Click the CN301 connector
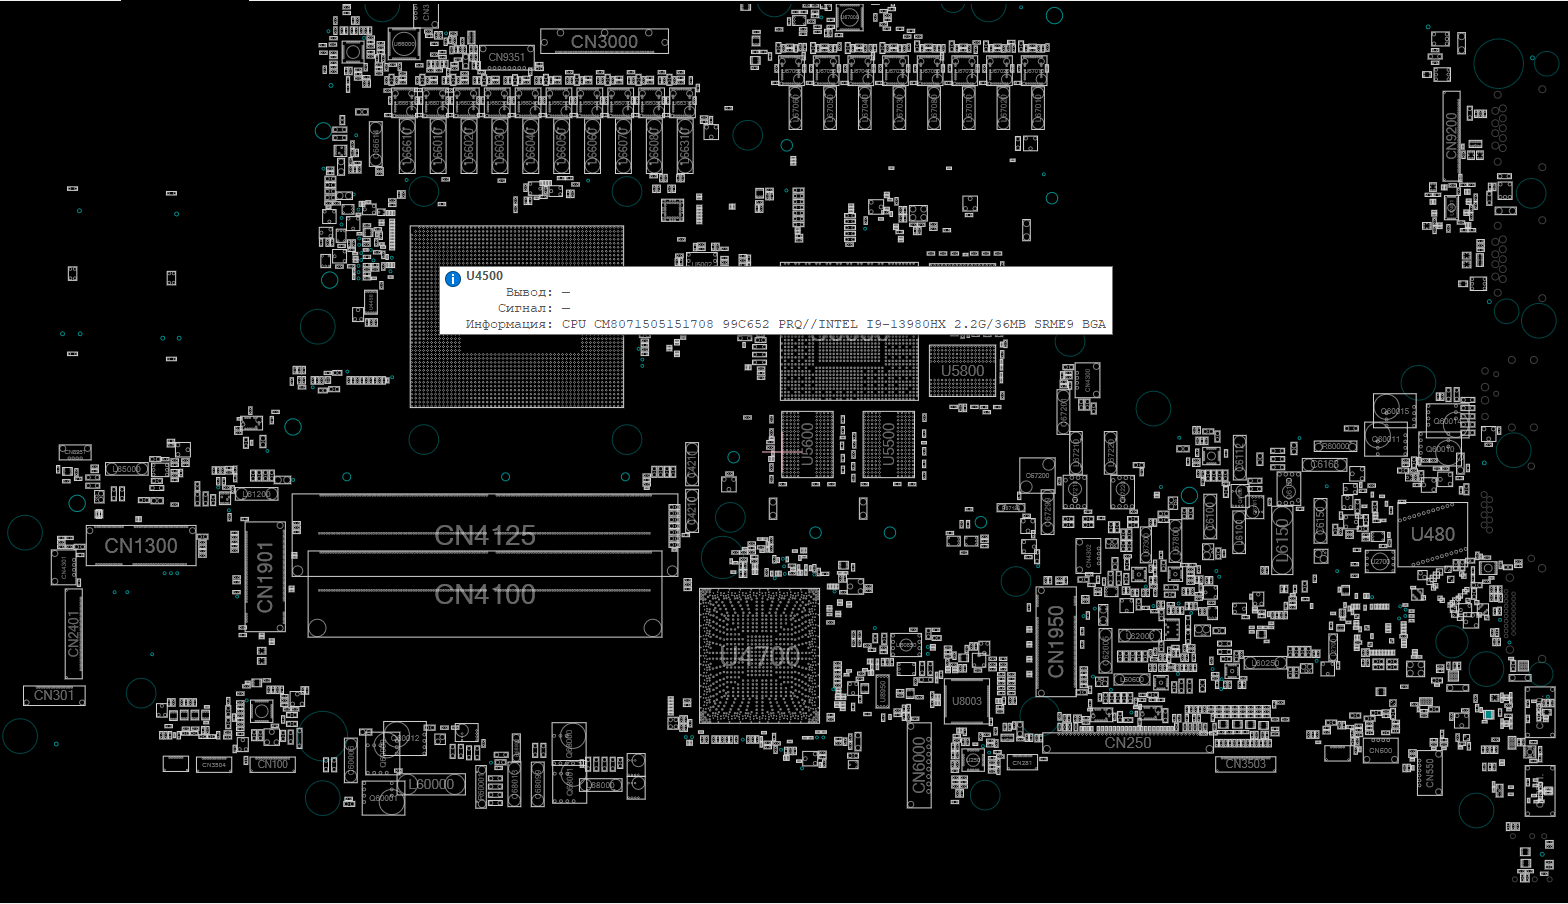Screen dimensions: 1568x904 [x=54, y=695]
